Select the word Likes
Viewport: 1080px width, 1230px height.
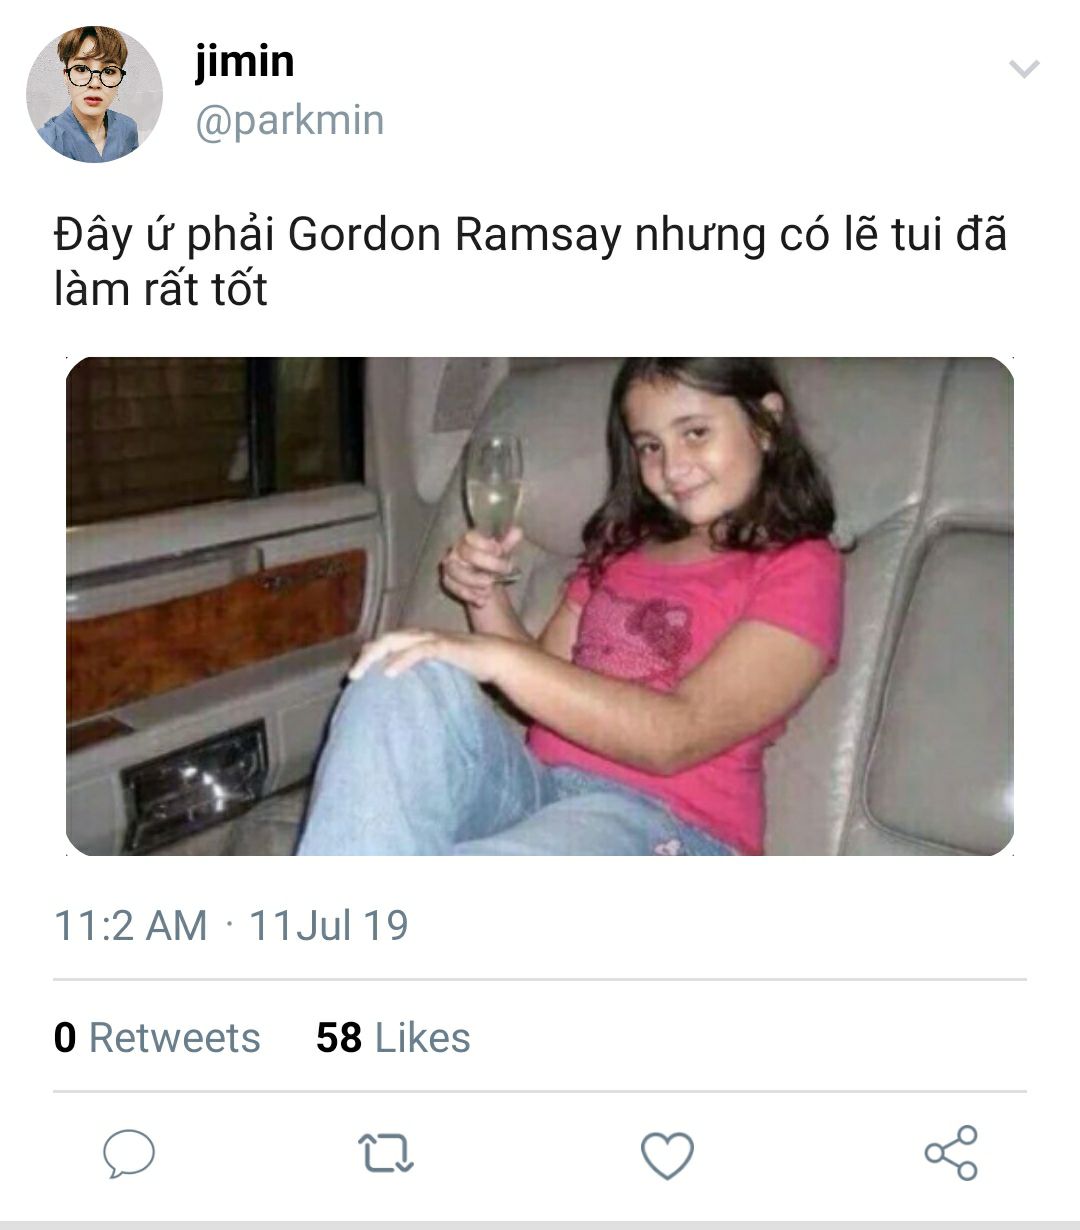[423, 1038]
